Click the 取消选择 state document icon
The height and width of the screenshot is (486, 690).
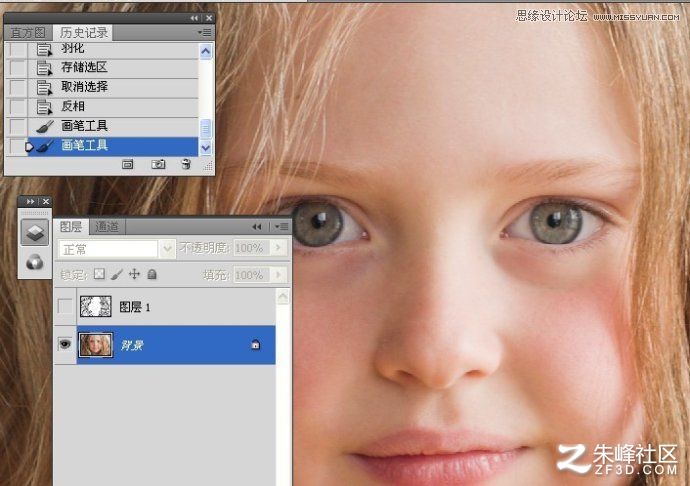pyautogui.click(x=44, y=88)
